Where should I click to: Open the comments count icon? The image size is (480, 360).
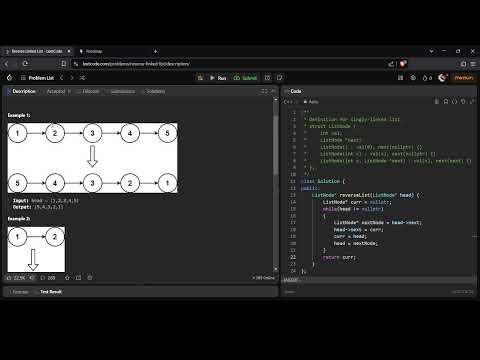click(48, 278)
